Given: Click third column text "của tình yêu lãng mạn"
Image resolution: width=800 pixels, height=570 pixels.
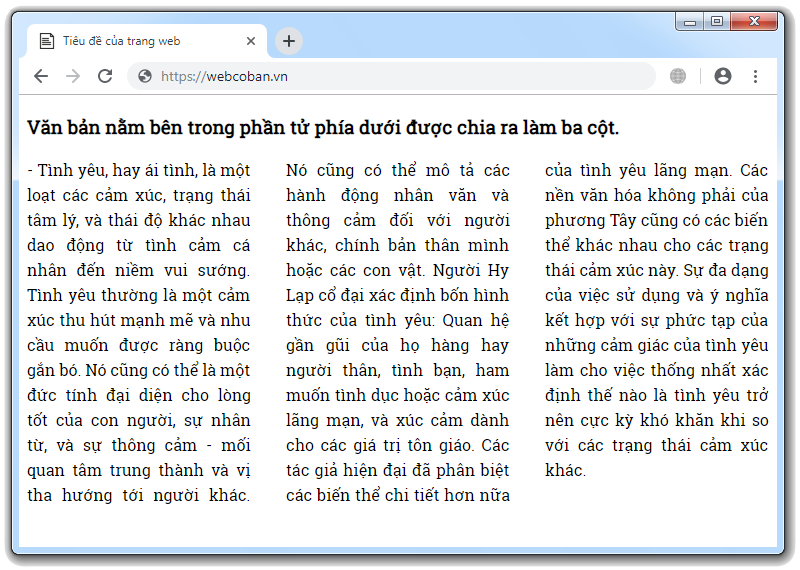Looking at the screenshot, I should [x=656, y=170].
